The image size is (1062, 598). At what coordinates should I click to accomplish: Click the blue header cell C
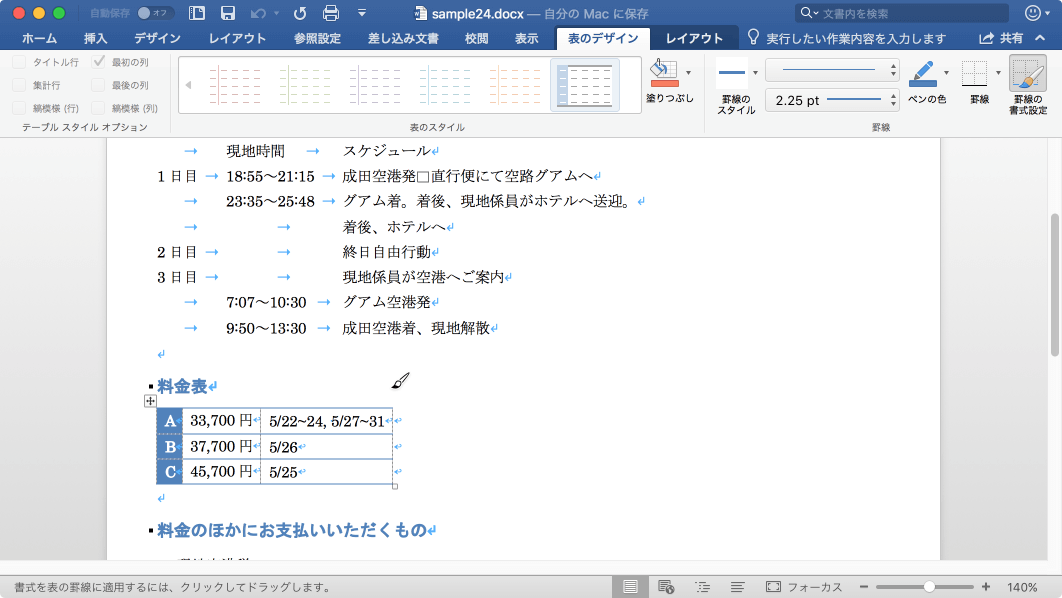point(169,472)
